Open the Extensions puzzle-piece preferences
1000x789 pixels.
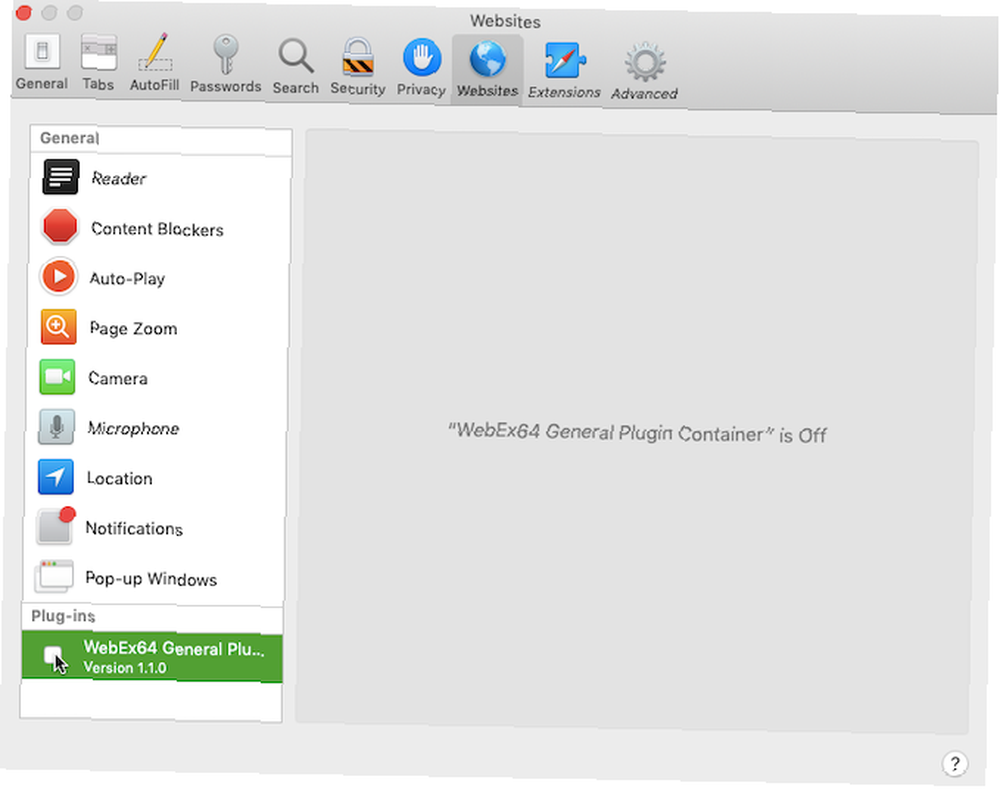564,70
